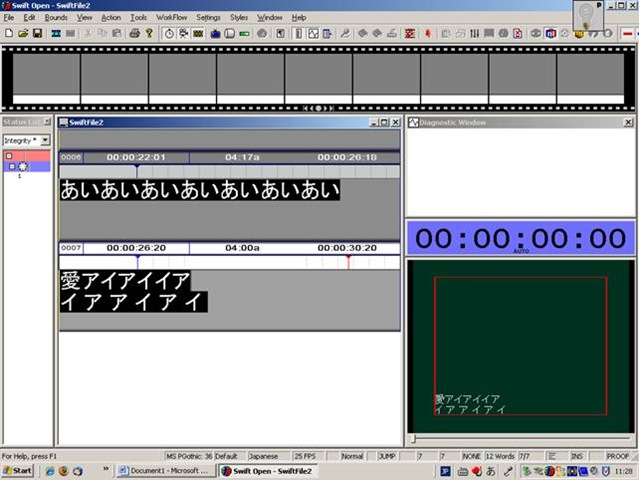Click the red marker on subtitle 0007 timeline
Image resolution: width=639 pixels, height=480 pixels.
point(348,260)
